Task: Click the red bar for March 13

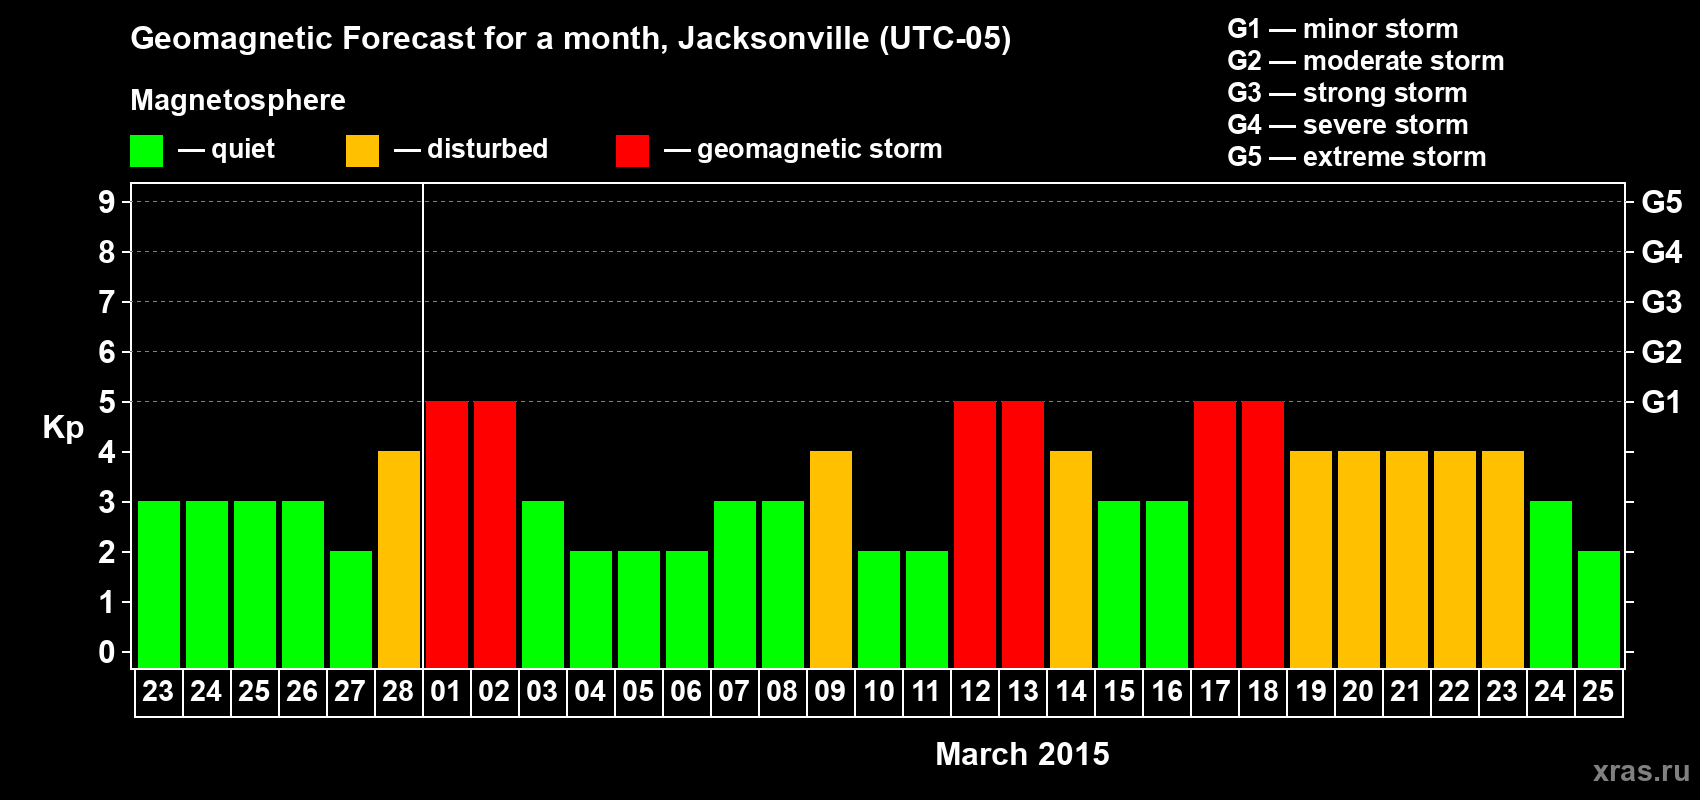Action: [1023, 534]
